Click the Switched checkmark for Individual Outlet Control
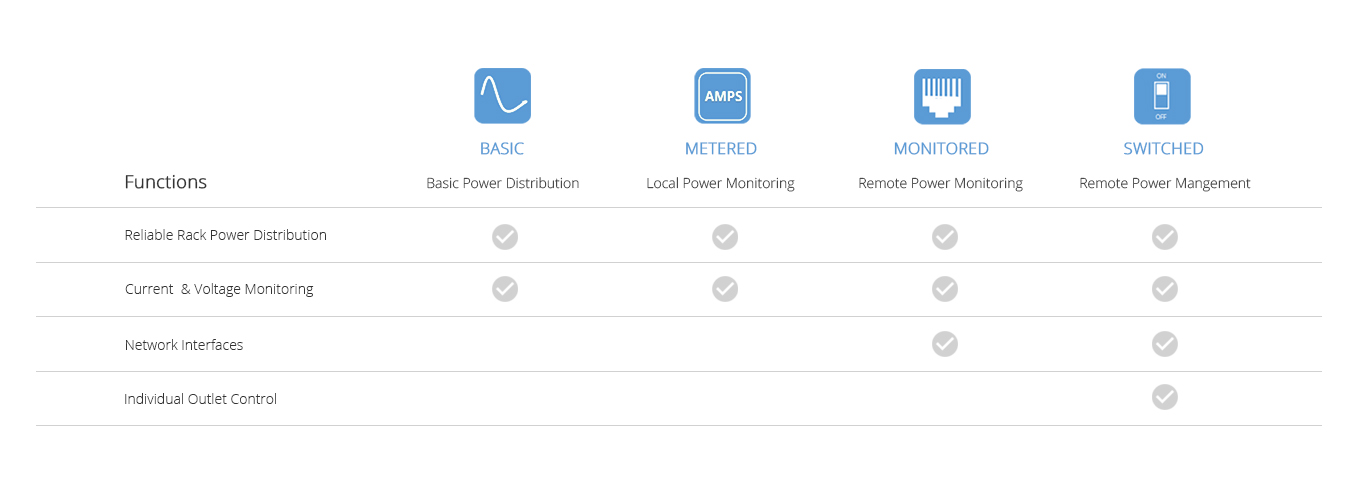This screenshot has width=1358, height=481. [1164, 397]
